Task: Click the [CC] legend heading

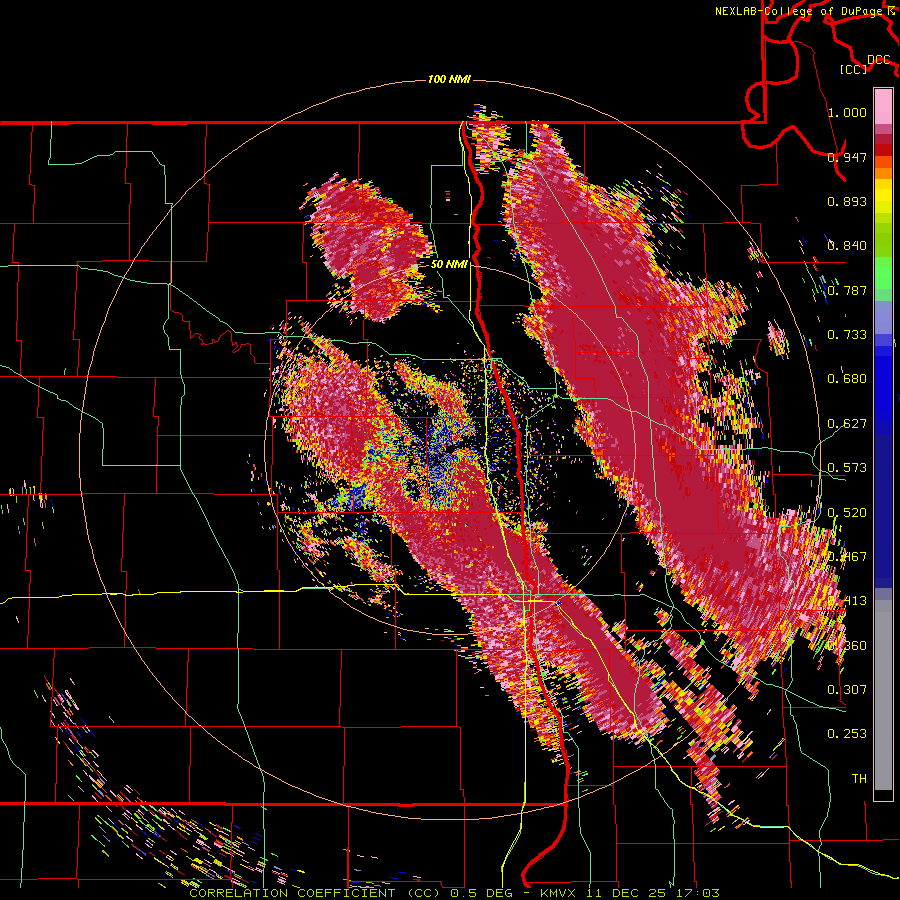Action: 854,69
